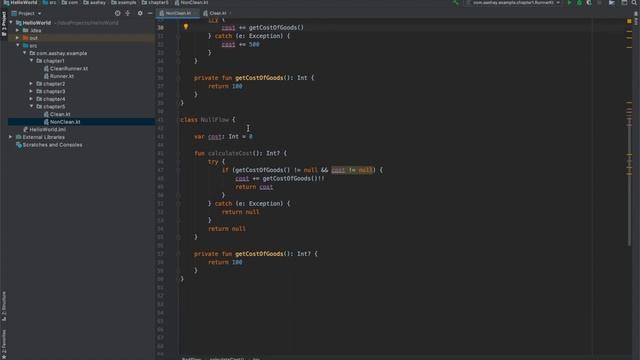Collapse the HelloWorld root project node
Screen dimensions: 640x360
[x=11, y=23]
